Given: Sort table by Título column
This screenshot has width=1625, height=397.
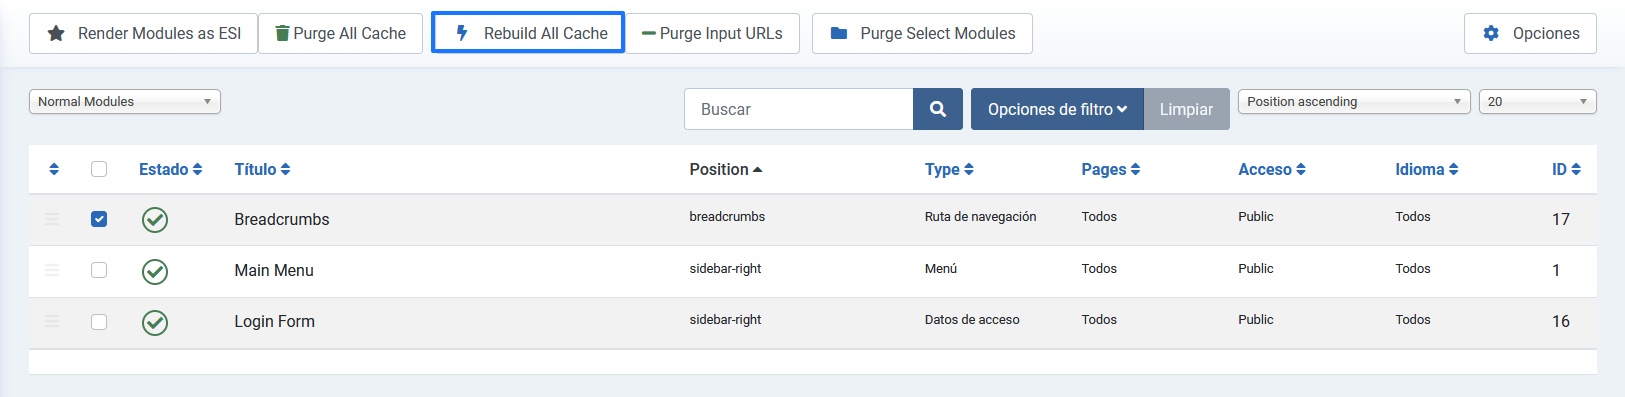Looking at the screenshot, I should click(x=263, y=169).
